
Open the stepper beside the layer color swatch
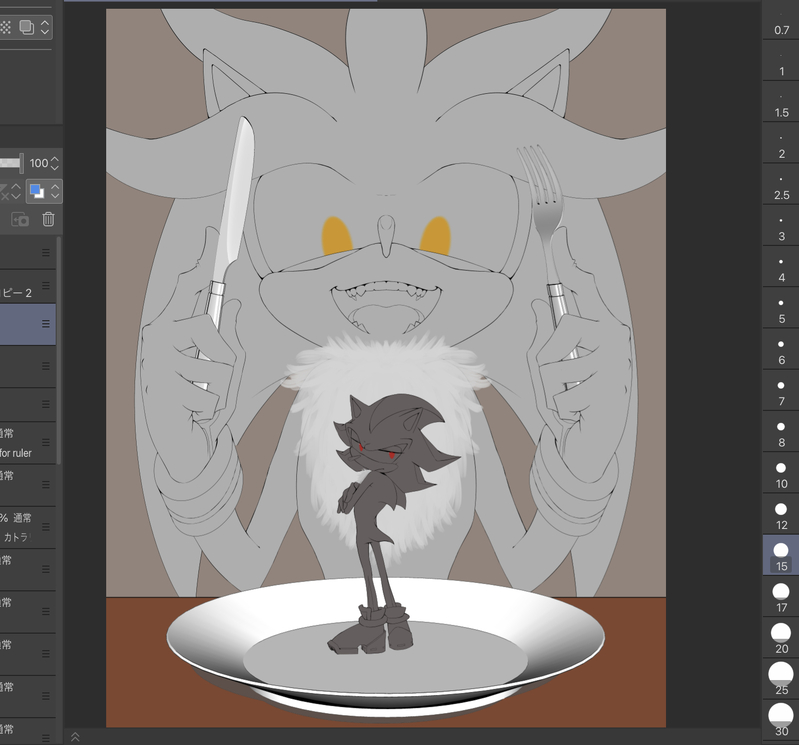(55, 192)
